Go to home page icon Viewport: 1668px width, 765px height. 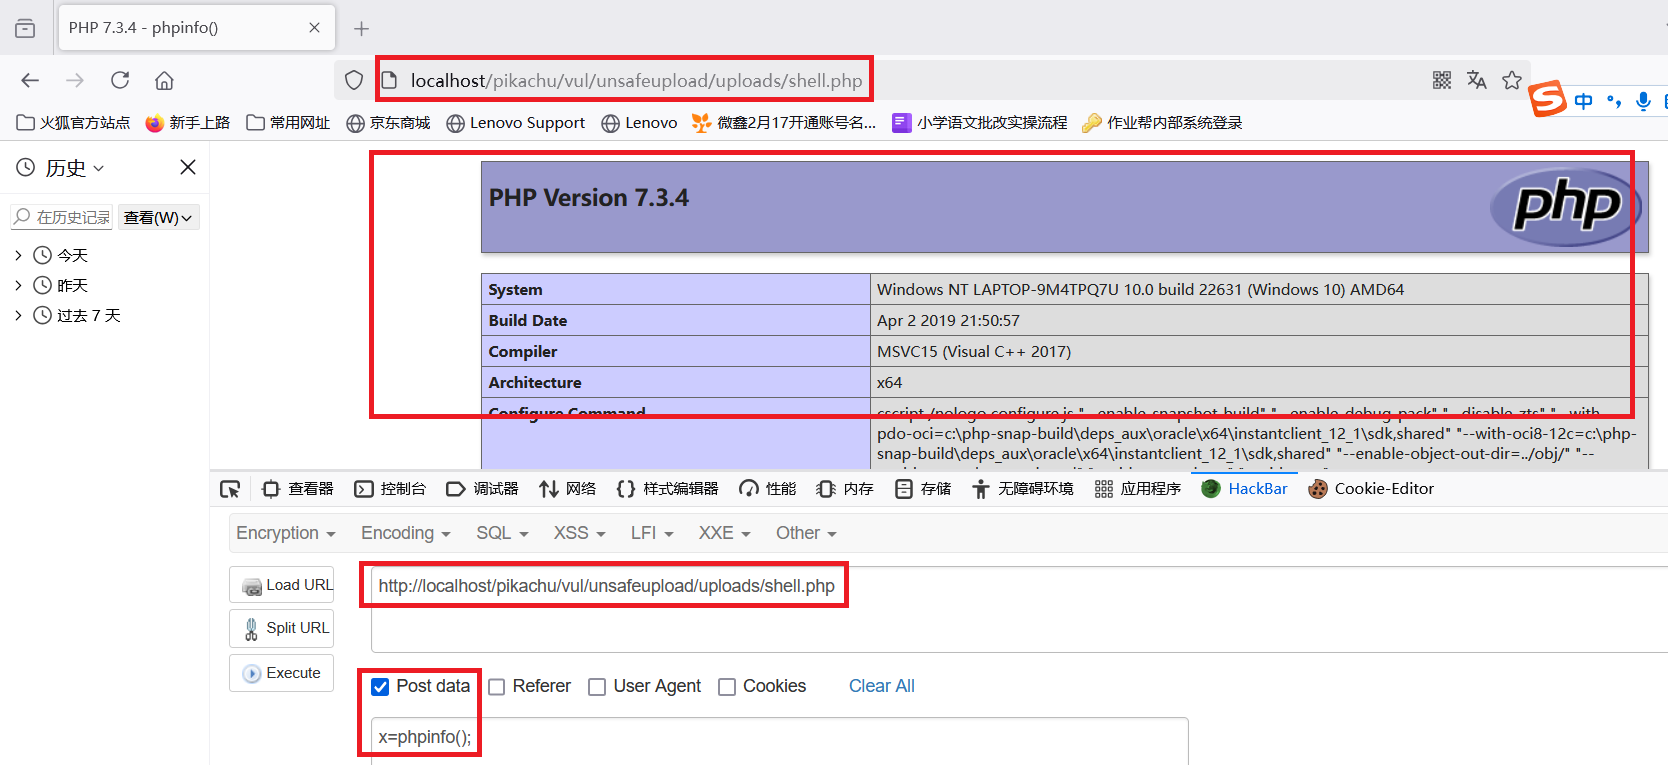pyautogui.click(x=164, y=80)
